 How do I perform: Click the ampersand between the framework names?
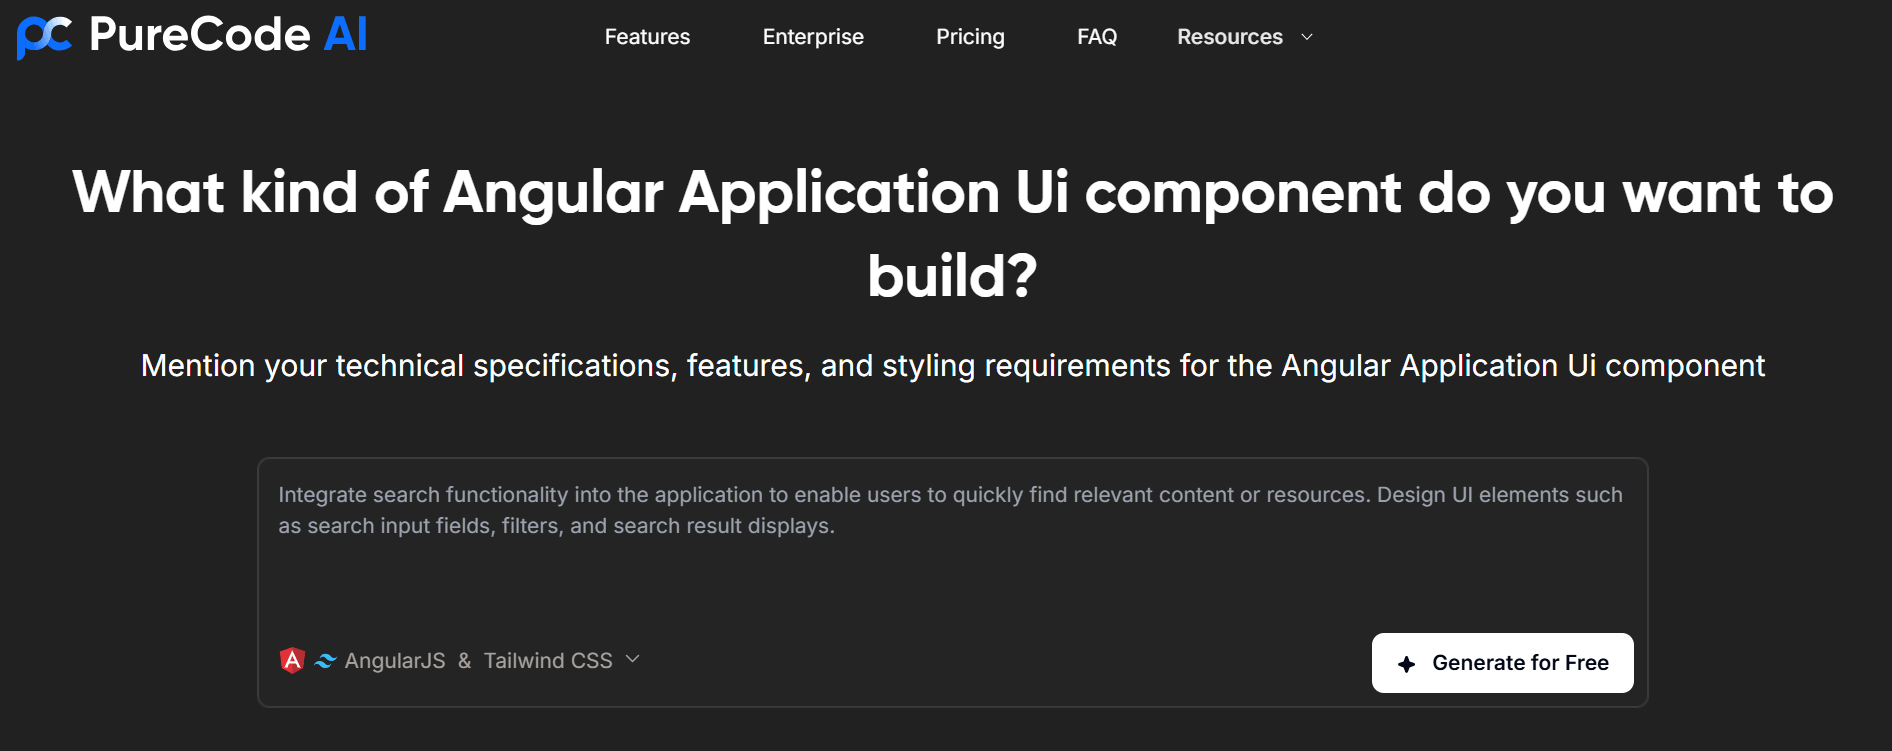coord(464,661)
